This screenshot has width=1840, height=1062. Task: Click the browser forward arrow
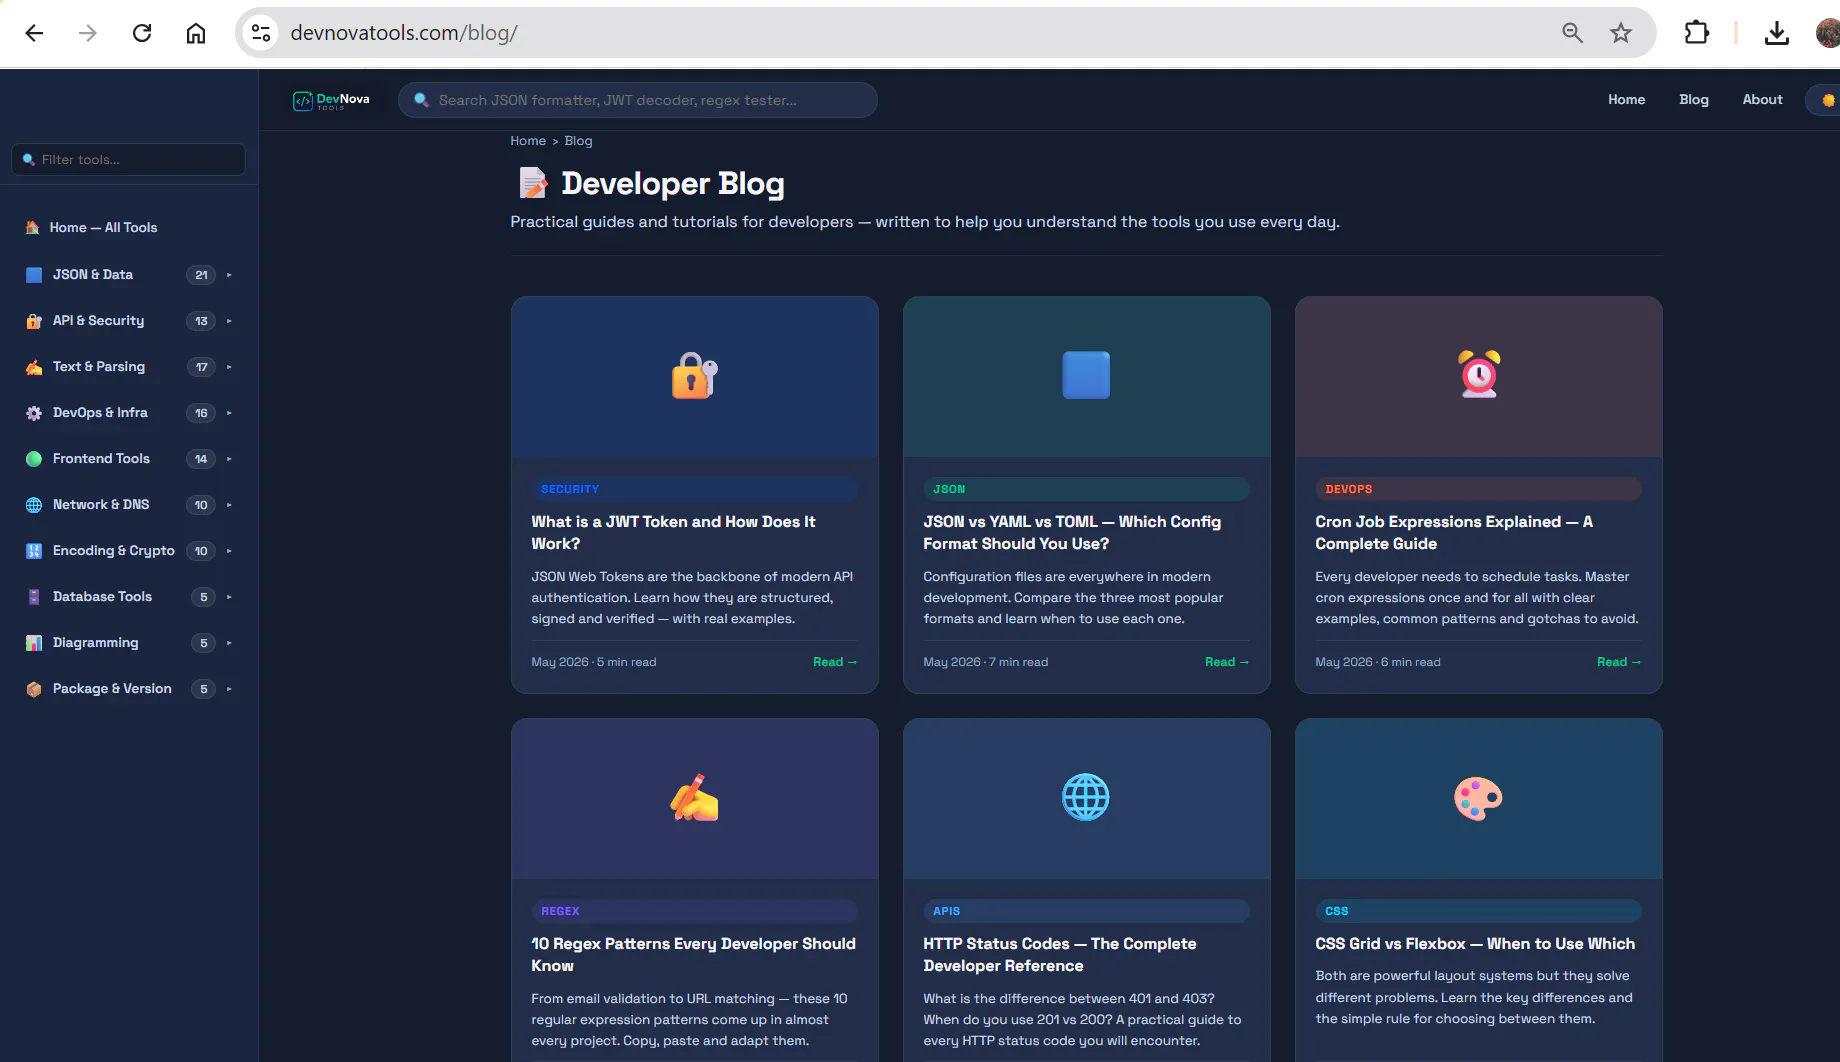[x=88, y=33]
